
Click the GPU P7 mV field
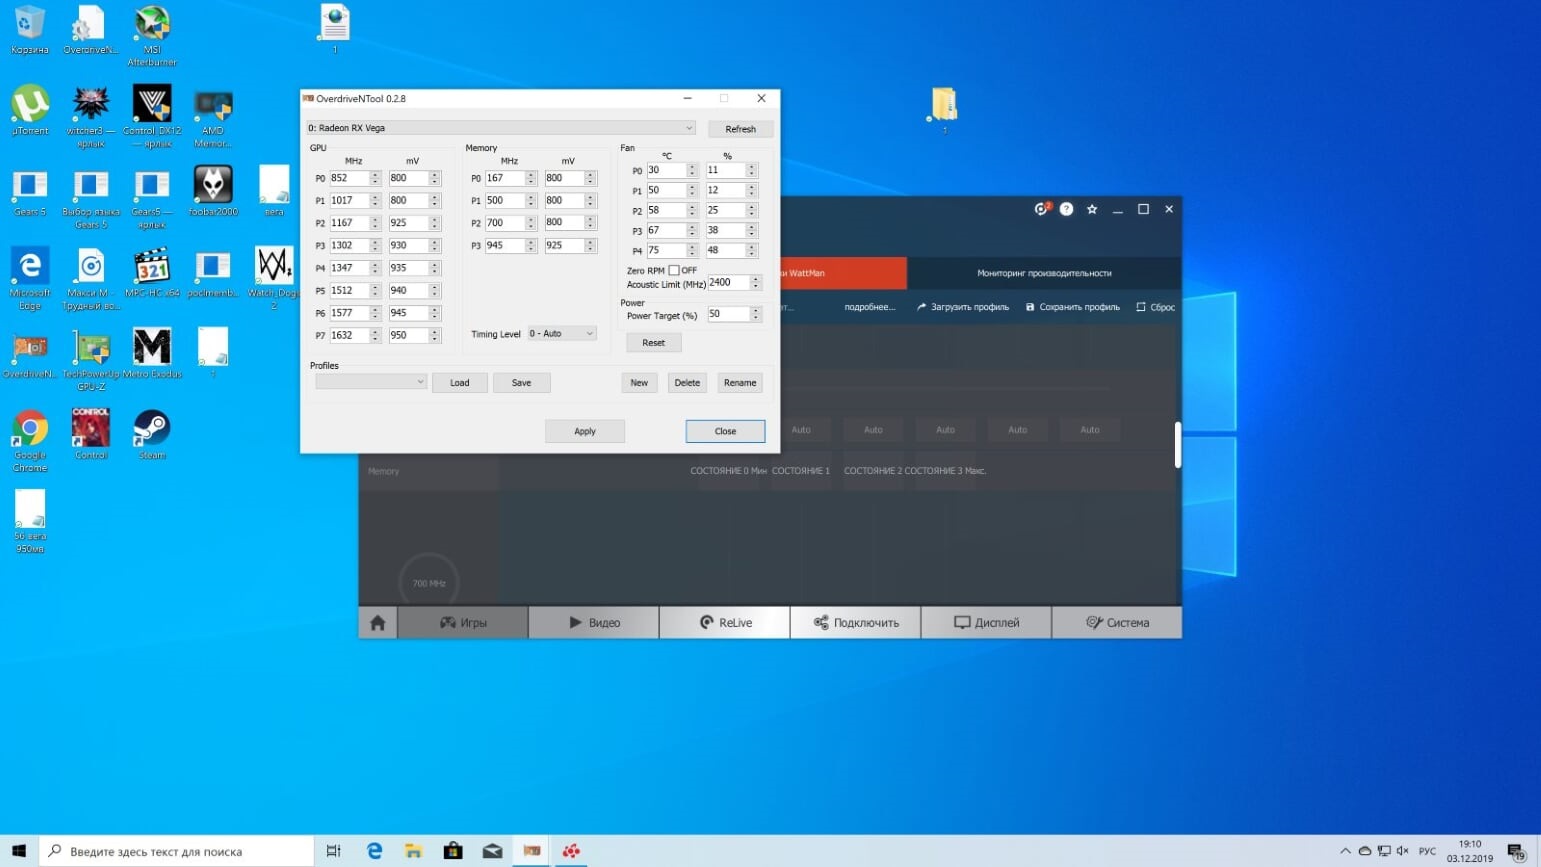click(409, 335)
